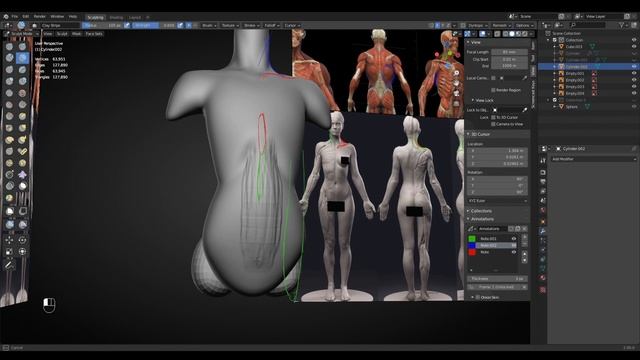Open the Render menu
640x360 pixels.
coord(40,17)
